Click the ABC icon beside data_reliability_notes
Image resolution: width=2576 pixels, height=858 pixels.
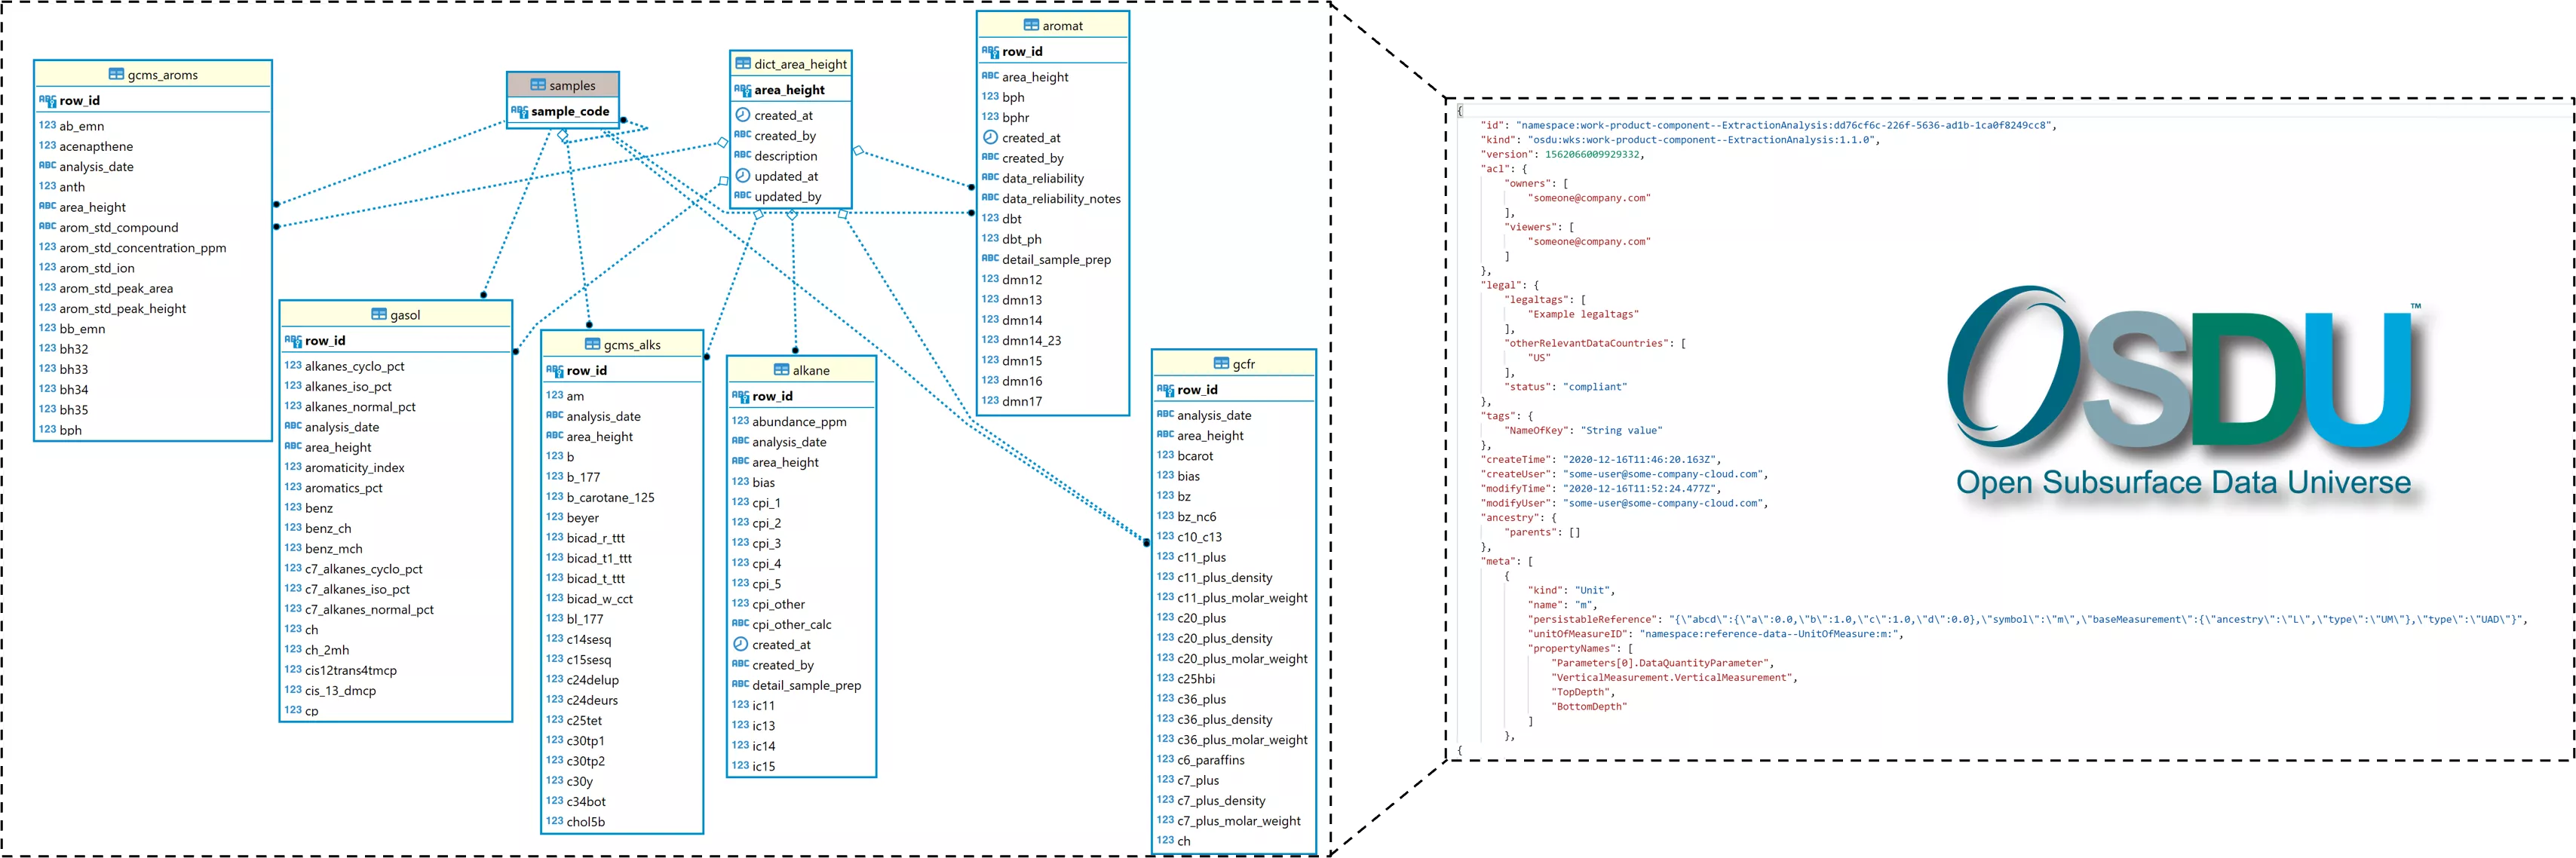point(991,198)
